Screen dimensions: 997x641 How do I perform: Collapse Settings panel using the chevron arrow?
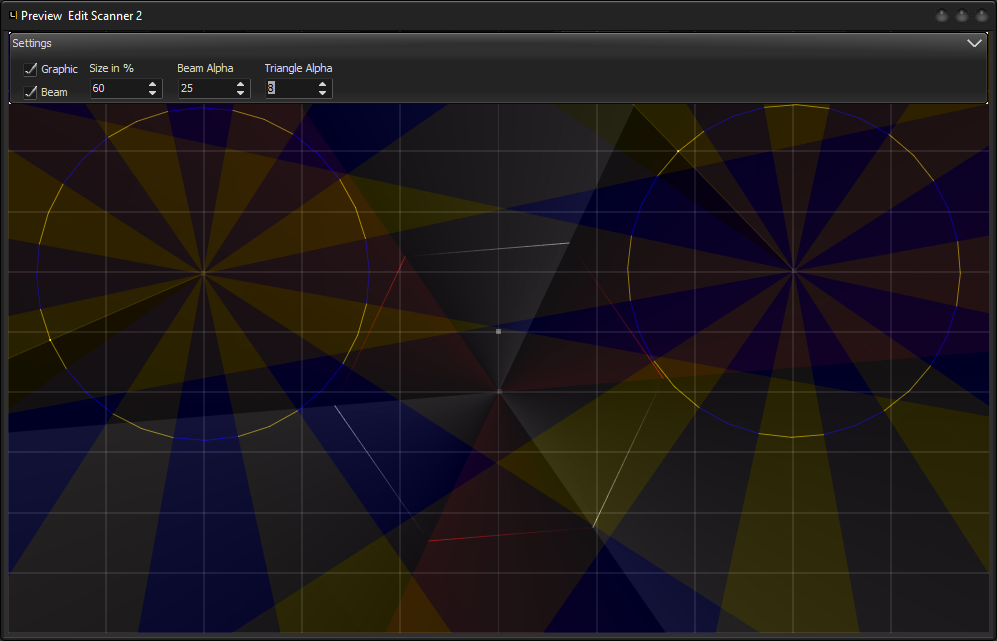(x=974, y=44)
